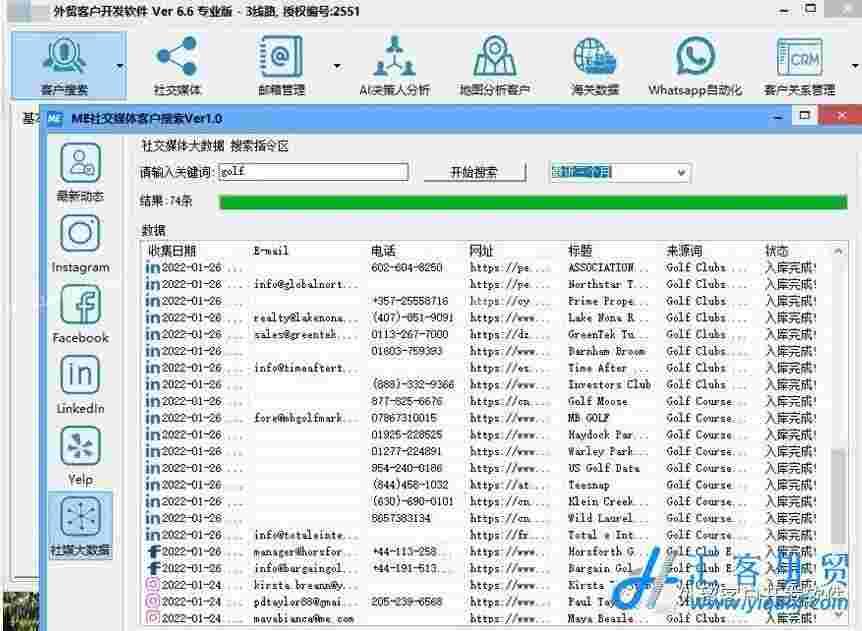Select phone cell +357-25558716

(x=410, y=301)
